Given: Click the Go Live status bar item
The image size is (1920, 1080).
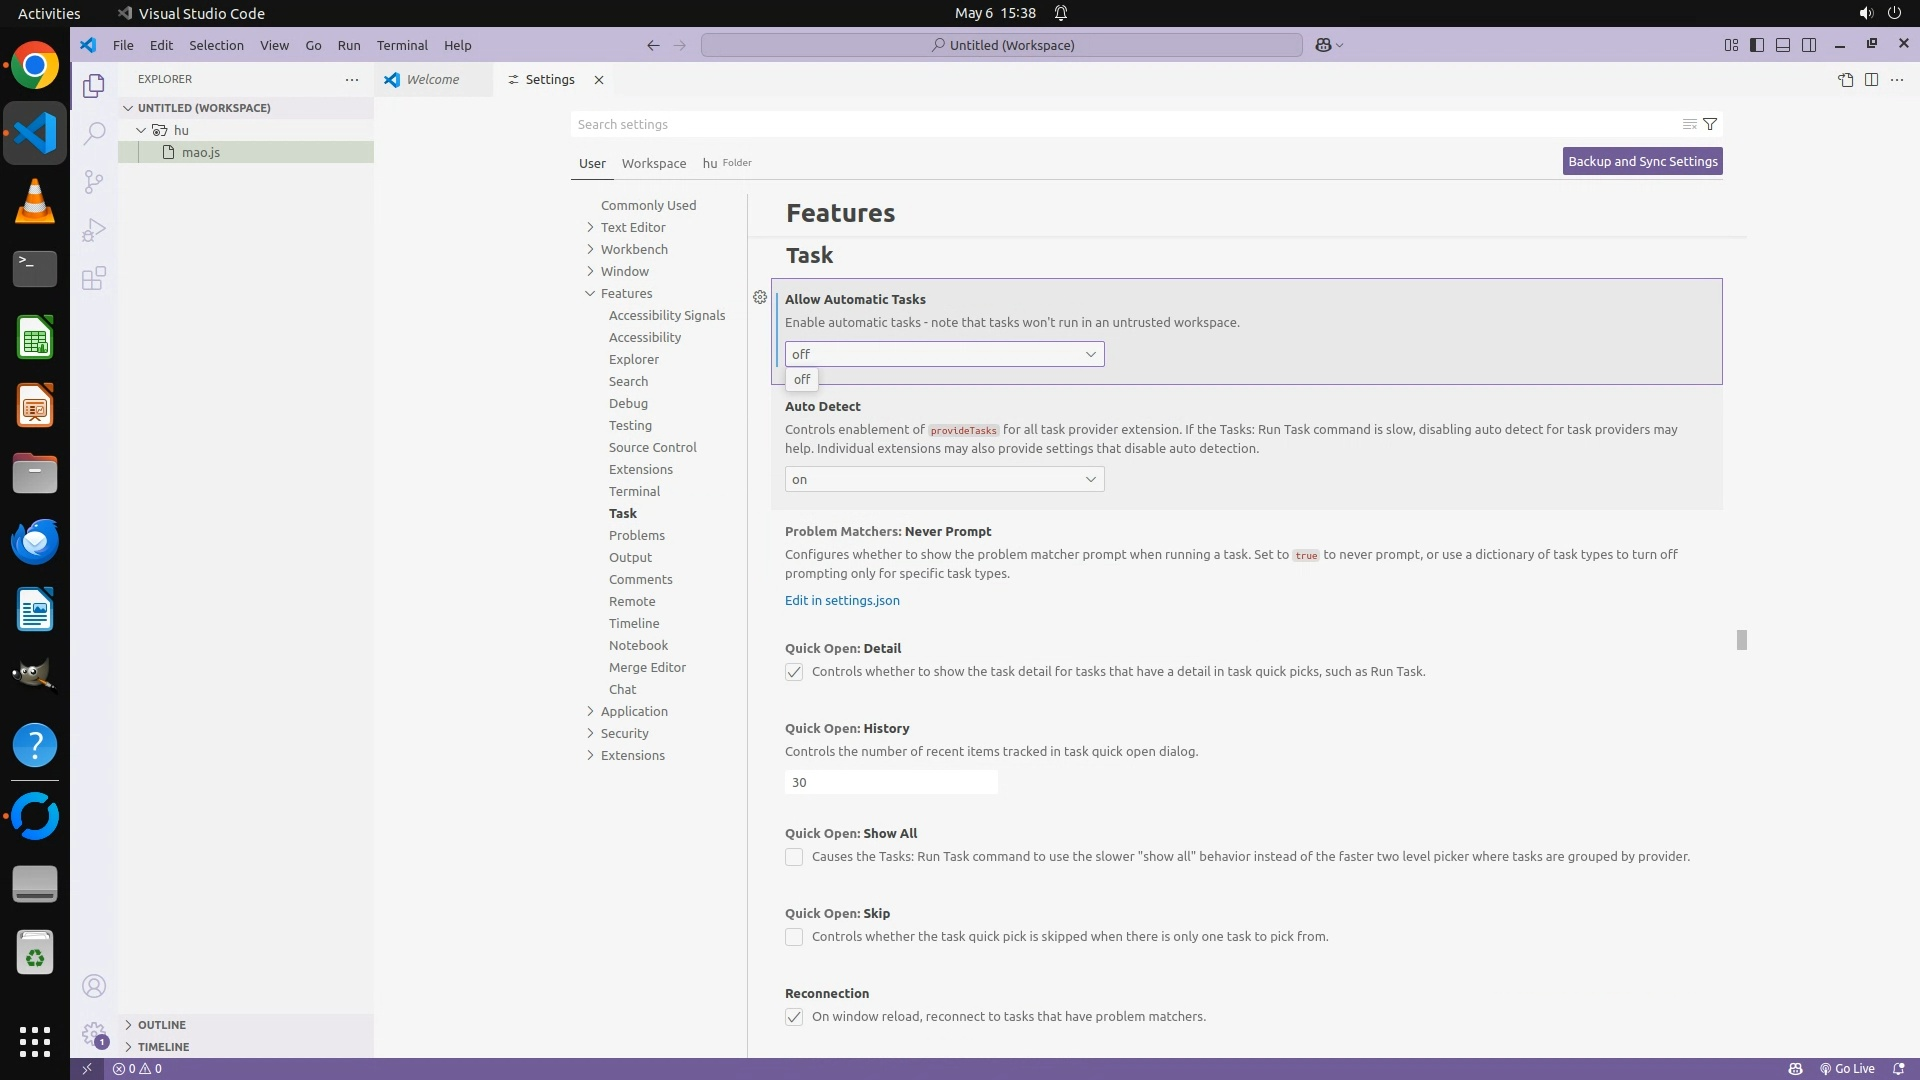Looking at the screenshot, I should tap(1846, 1068).
